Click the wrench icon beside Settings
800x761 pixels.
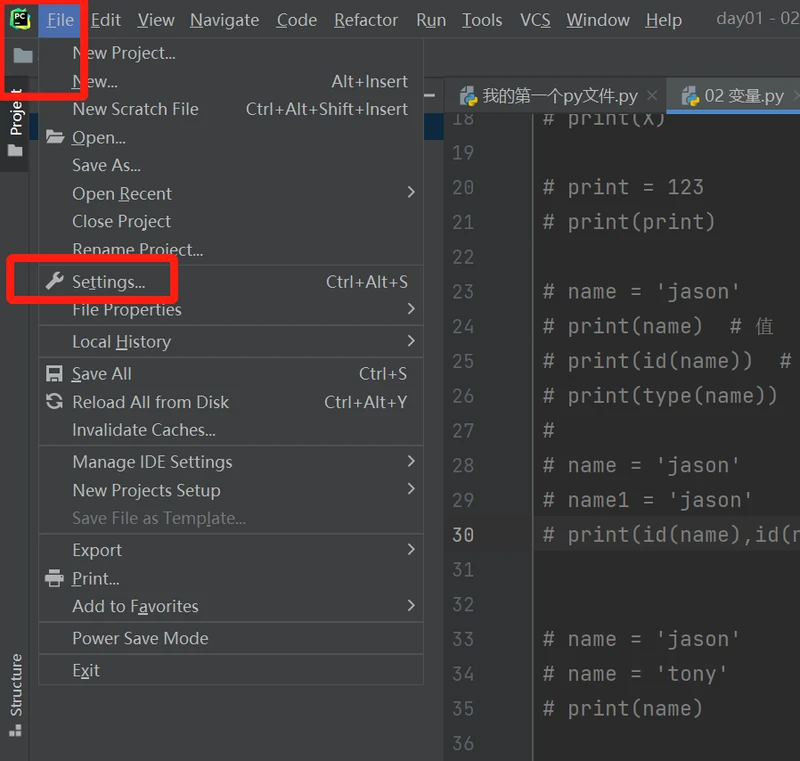[x=54, y=282]
